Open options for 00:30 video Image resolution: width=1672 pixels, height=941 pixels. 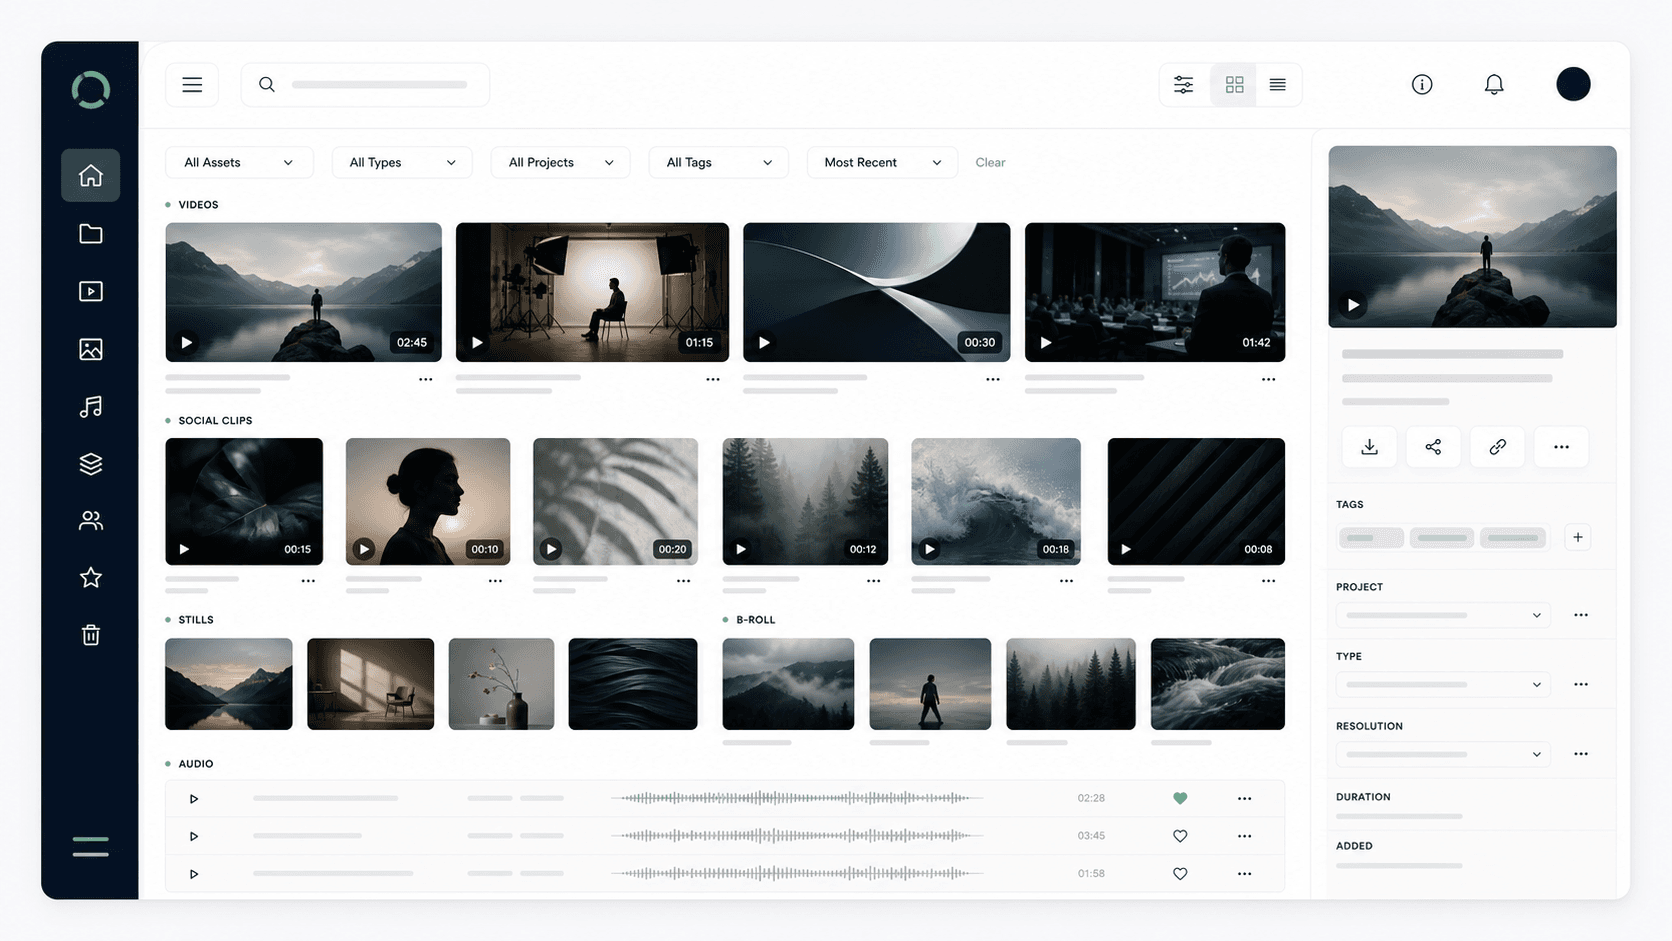coord(993,380)
